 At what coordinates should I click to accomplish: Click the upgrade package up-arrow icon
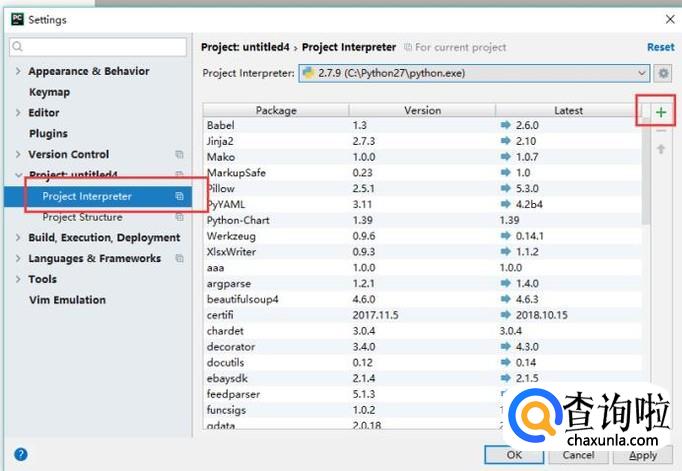(x=661, y=150)
